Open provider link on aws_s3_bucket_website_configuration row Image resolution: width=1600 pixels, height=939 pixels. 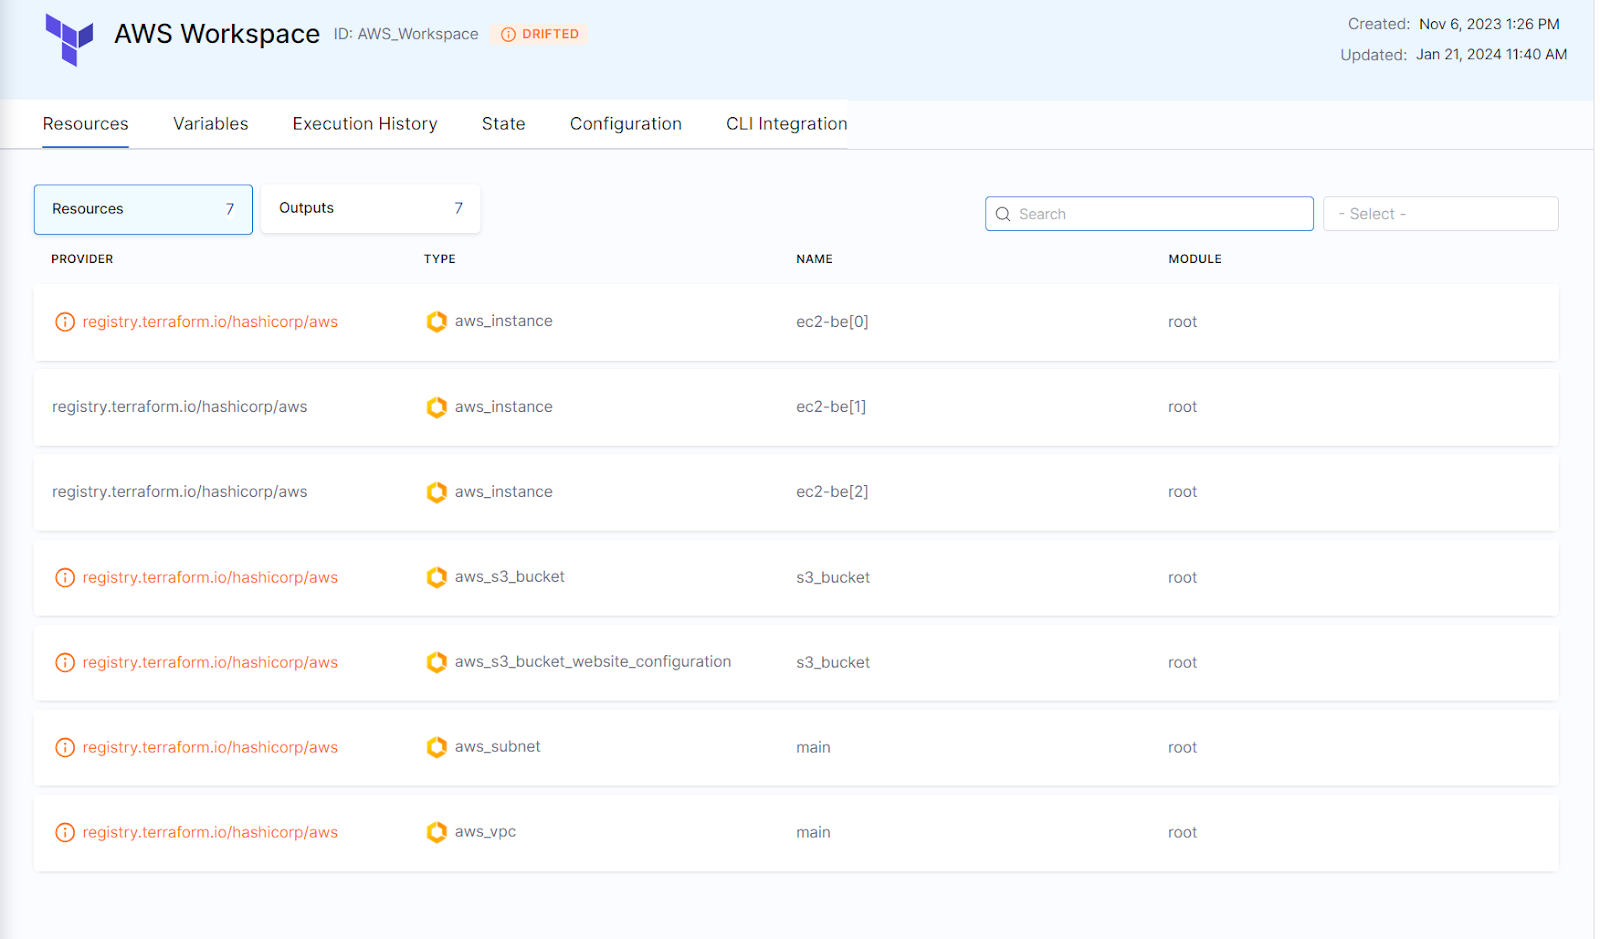tap(210, 663)
